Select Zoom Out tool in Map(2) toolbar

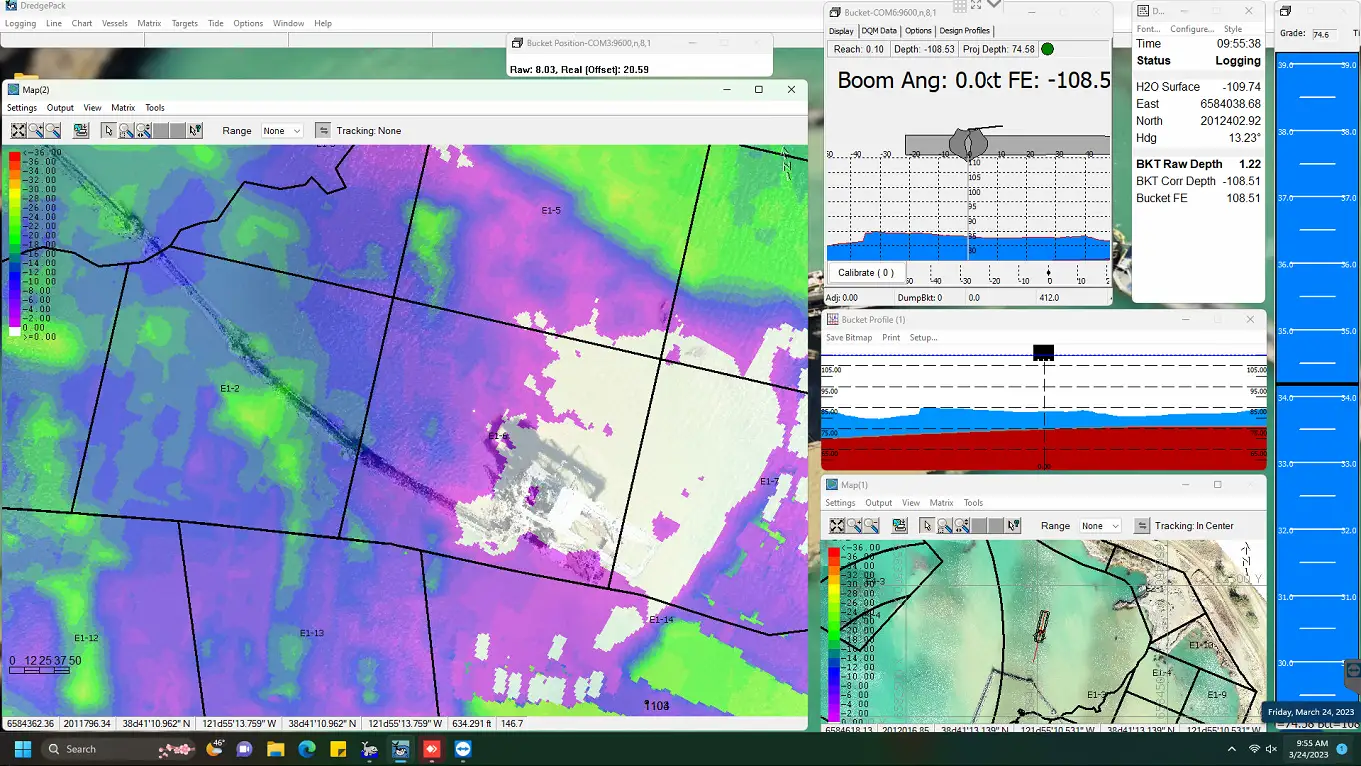pos(53,131)
